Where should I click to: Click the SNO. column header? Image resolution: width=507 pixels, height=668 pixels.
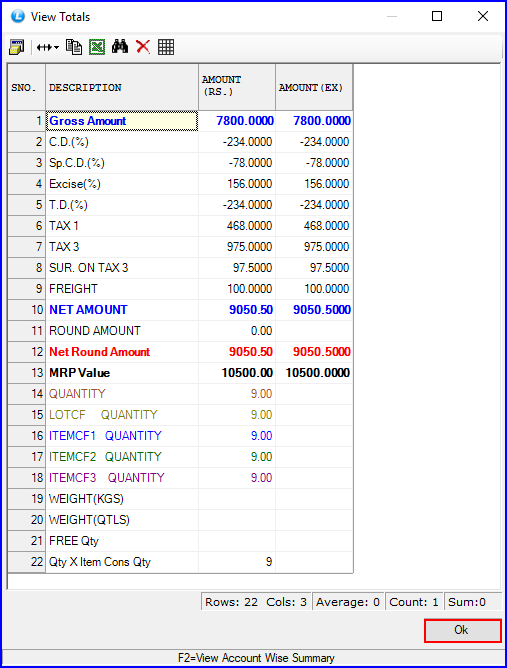(x=26, y=87)
